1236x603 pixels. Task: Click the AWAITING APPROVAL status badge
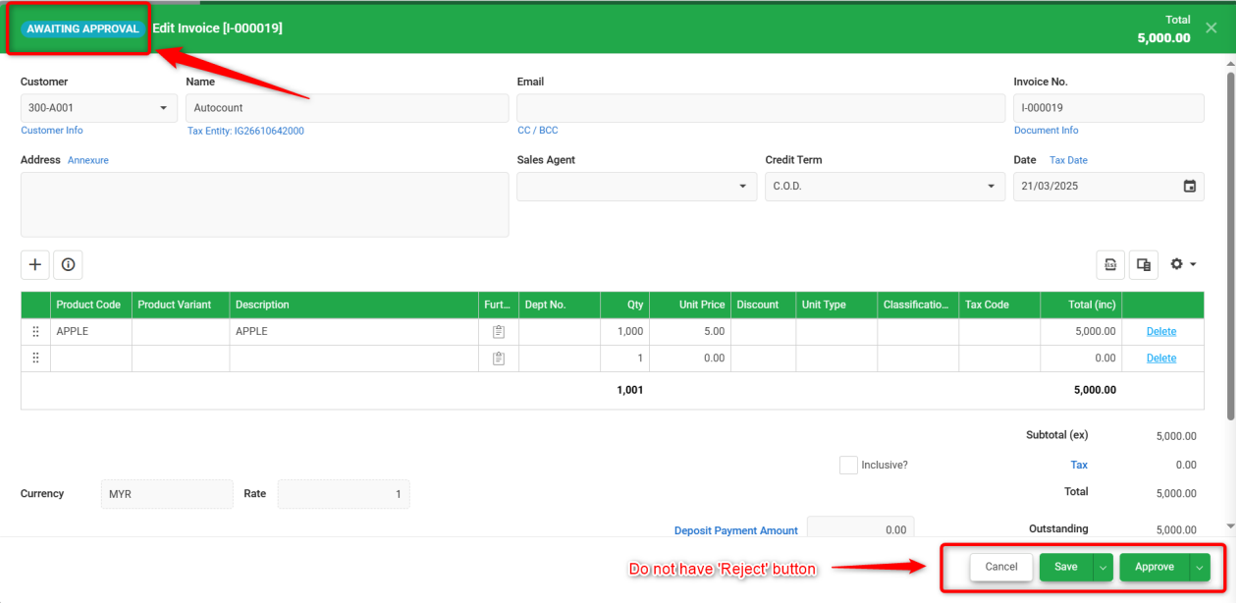pos(83,29)
